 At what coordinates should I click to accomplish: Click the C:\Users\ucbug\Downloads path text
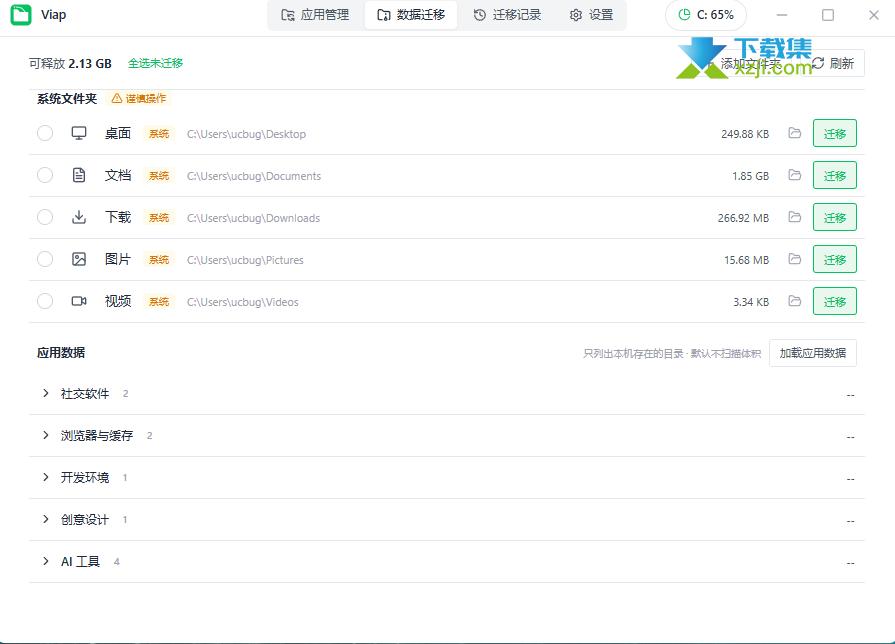coord(253,218)
